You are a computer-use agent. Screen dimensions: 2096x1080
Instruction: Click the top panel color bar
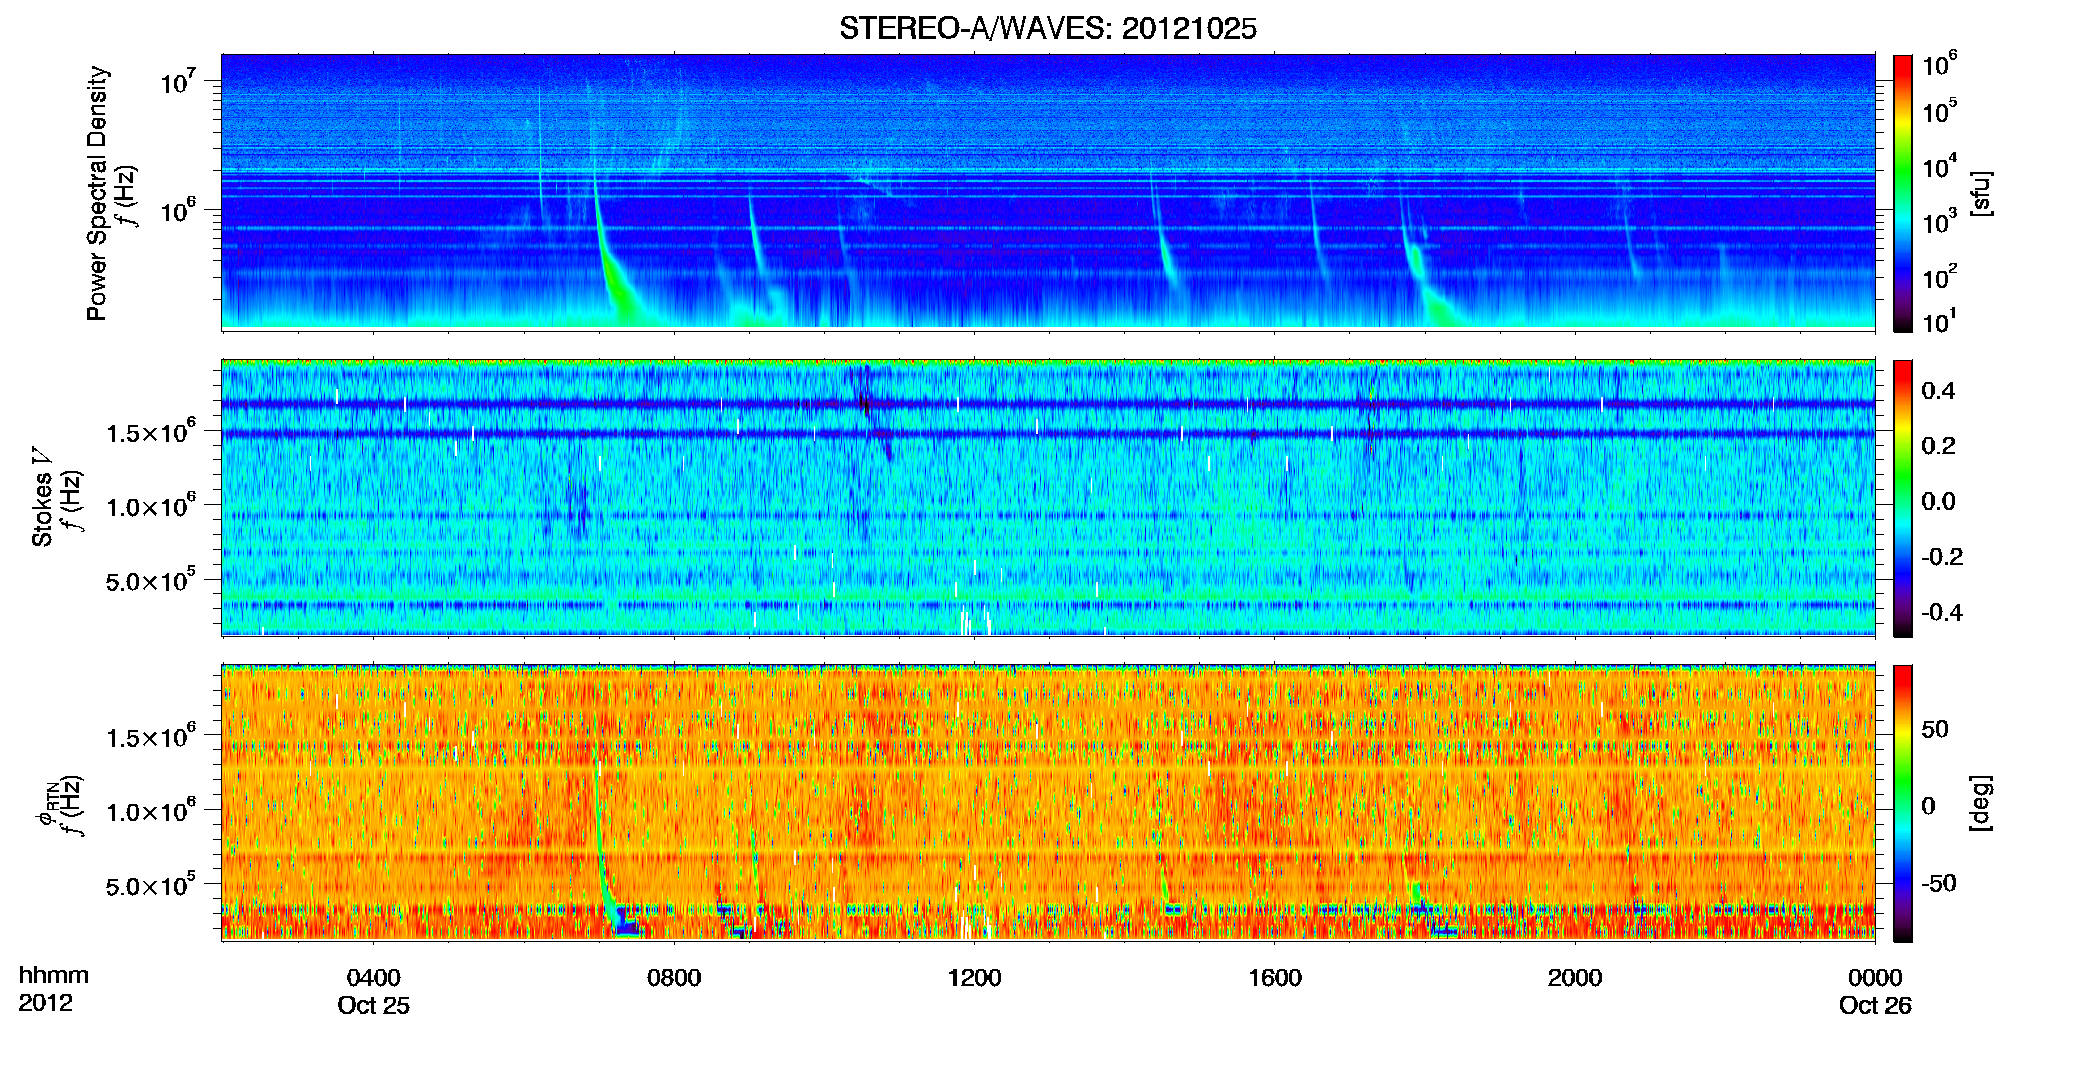(1902, 193)
